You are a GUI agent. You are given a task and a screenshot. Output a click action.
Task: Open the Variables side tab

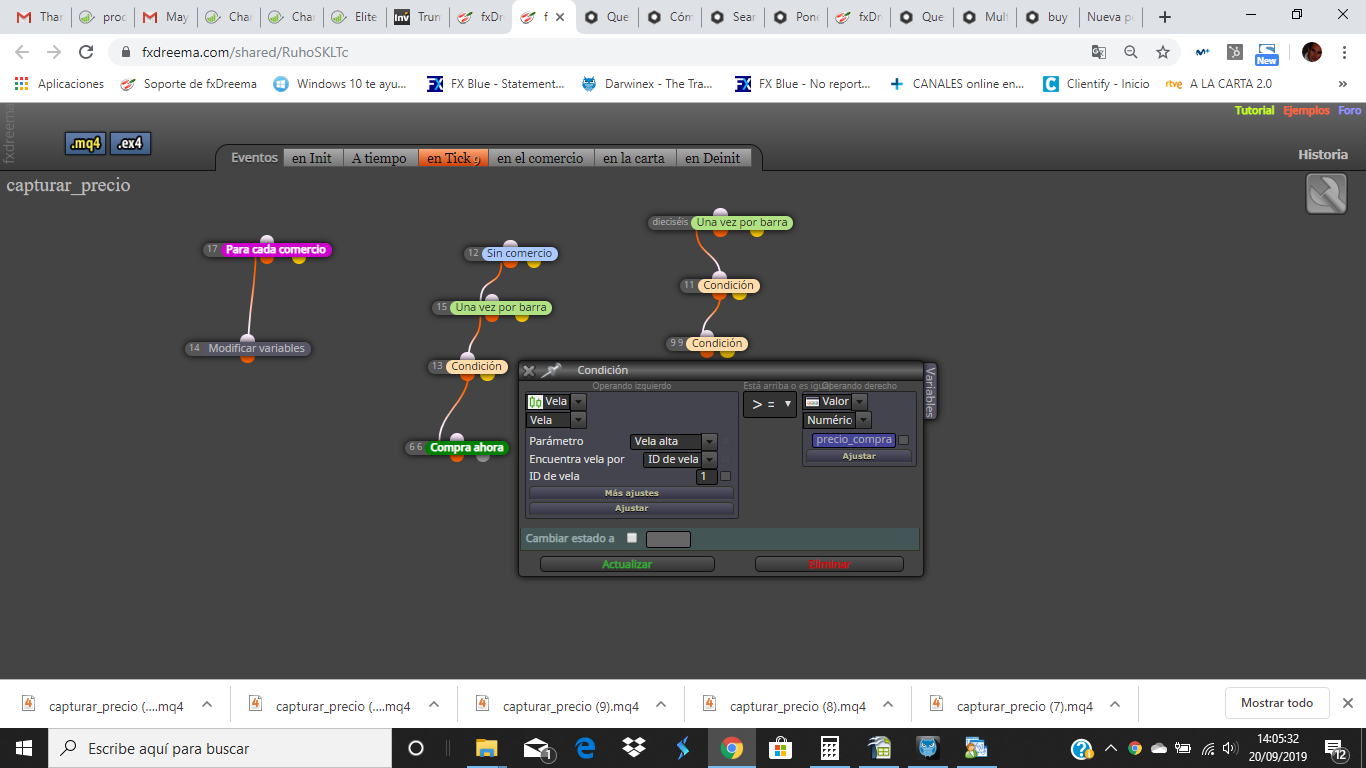(x=930, y=391)
